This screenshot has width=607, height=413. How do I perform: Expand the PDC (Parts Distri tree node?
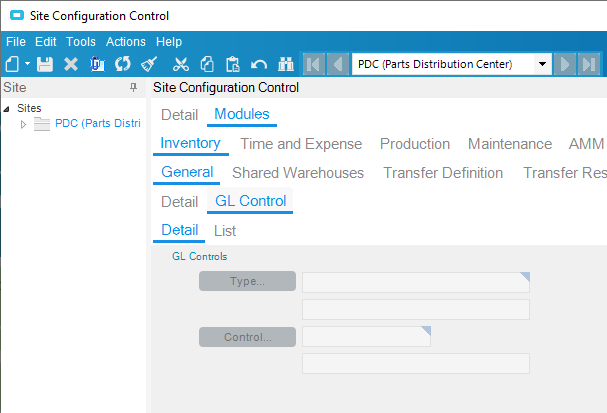[23, 124]
